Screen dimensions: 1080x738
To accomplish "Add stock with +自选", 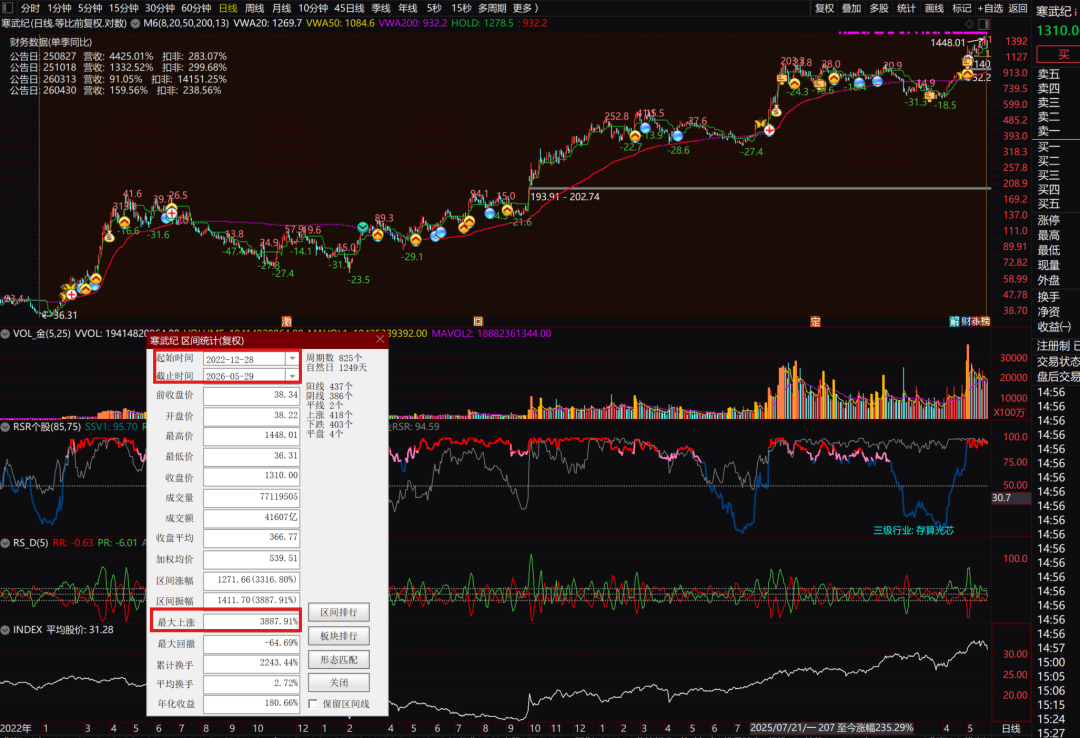I will [x=990, y=8].
